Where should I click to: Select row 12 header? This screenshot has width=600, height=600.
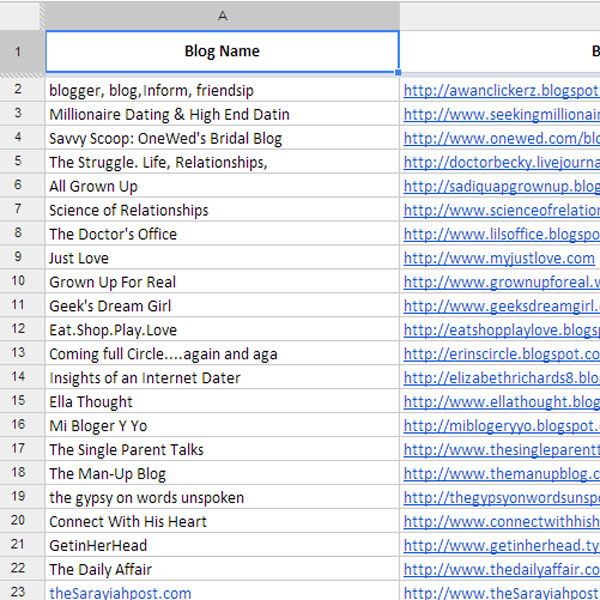point(21,330)
